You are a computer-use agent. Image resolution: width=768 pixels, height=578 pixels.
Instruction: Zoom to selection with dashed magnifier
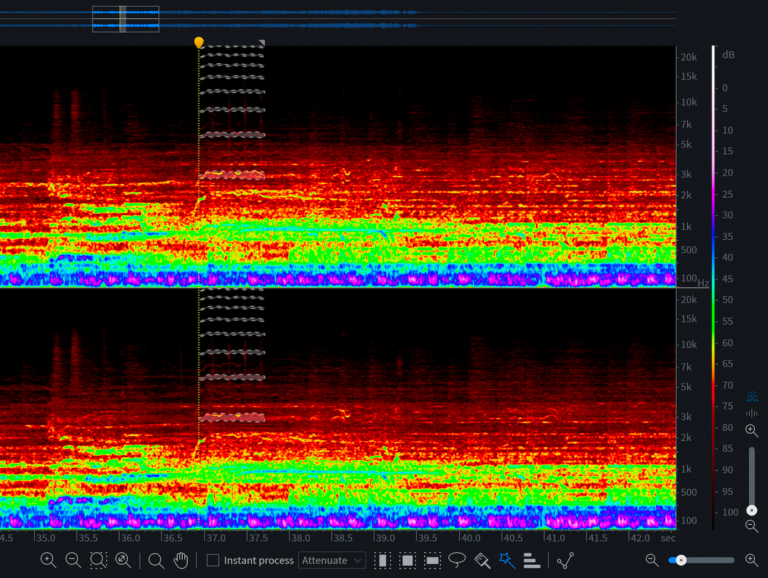pos(98,561)
